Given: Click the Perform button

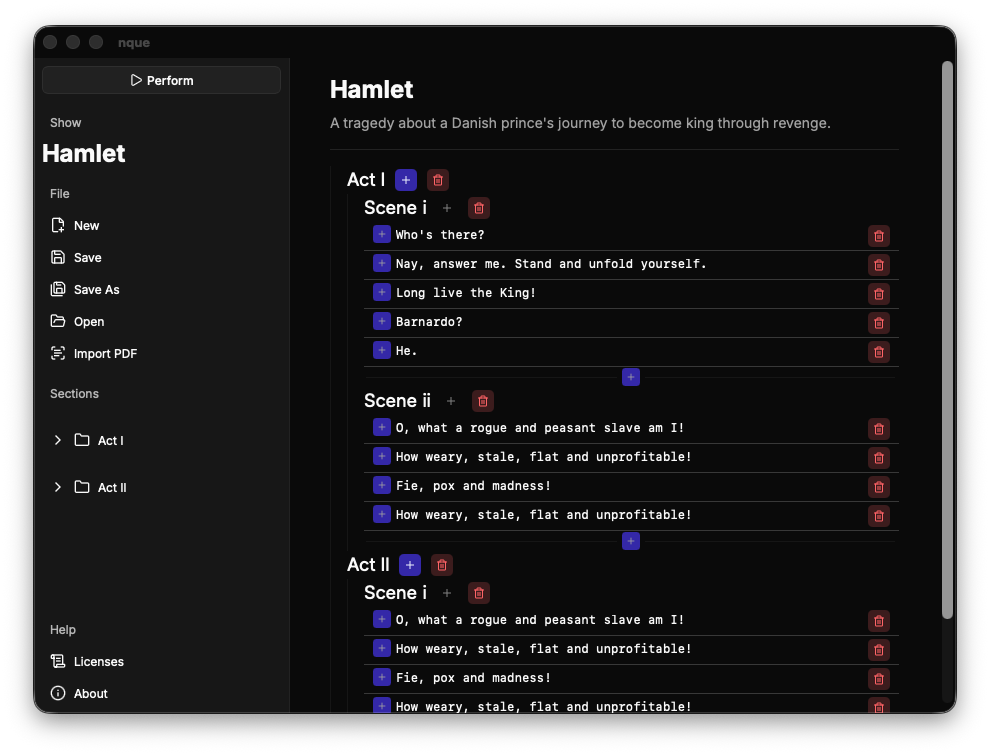Looking at the screenshot, I should (x=162, y=80).
